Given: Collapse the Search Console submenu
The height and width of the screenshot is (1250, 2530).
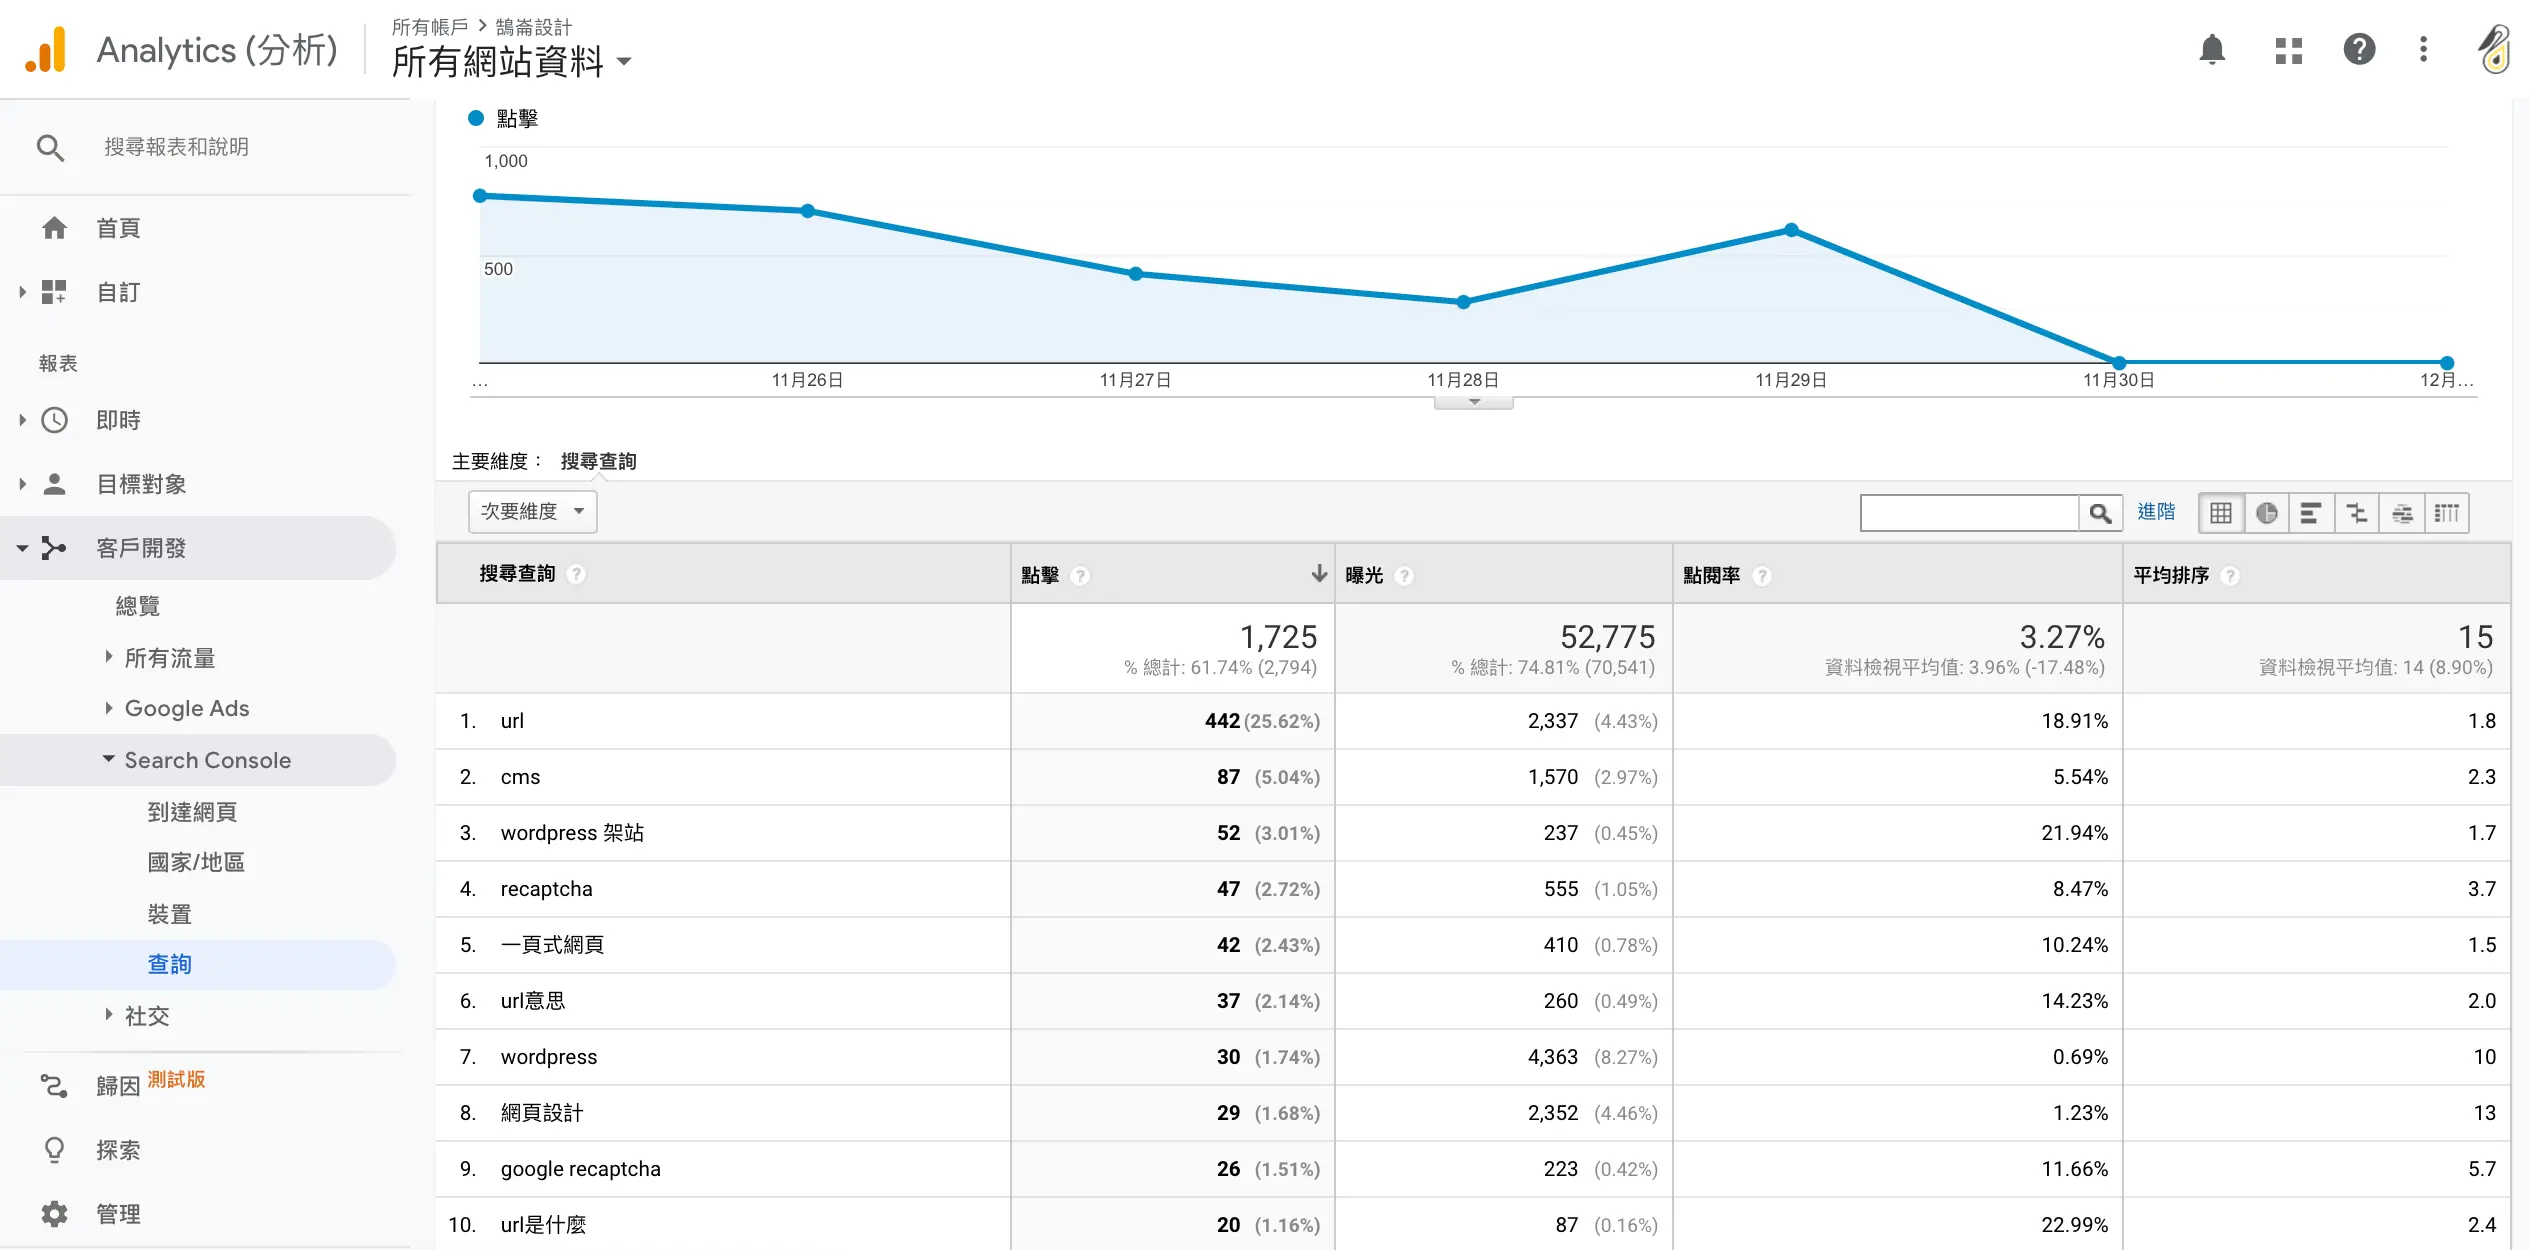Looking at the screenshot, I should [x=108, y=759].
